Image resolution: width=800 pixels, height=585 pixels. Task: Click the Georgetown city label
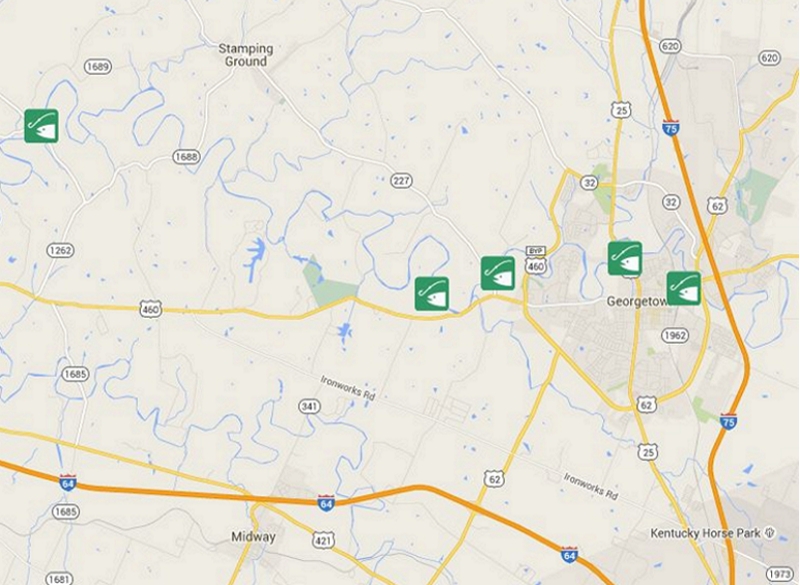[637, 301]
